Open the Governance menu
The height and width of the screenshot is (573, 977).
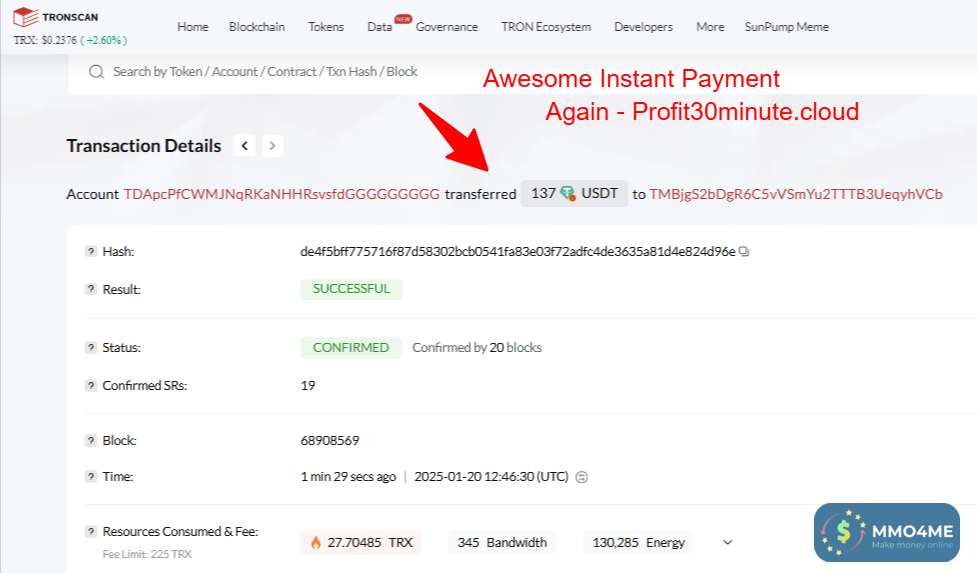coord(447,27)
